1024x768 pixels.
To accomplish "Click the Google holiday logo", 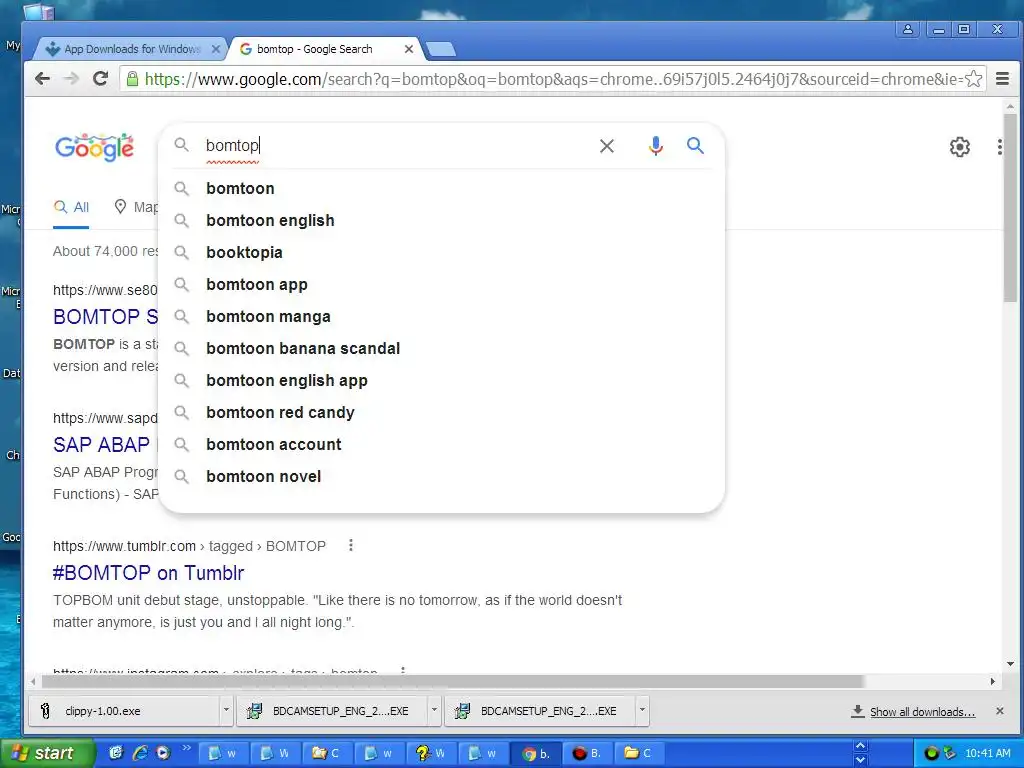I will pyautogui.click(x=95, y=147).
